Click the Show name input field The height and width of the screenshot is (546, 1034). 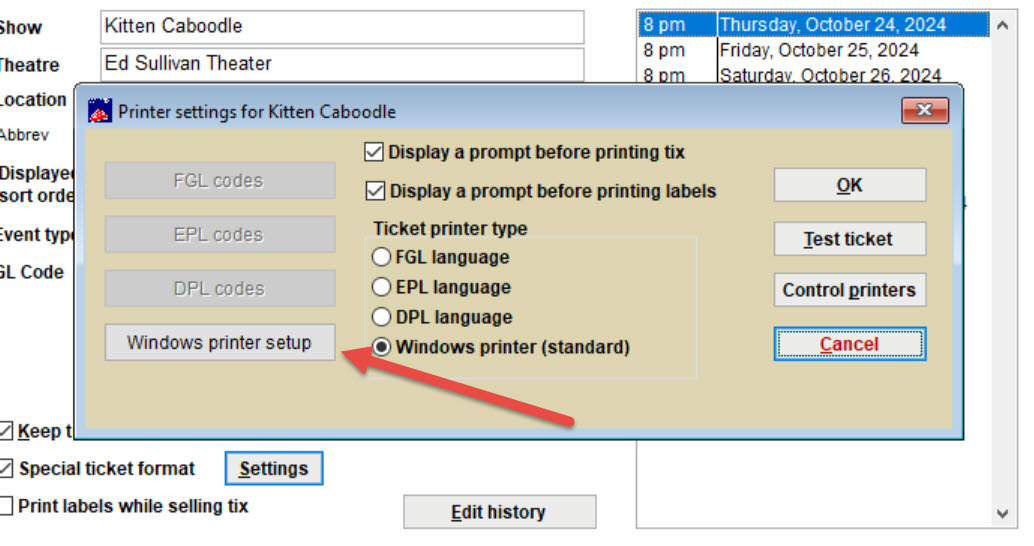click(342, 26)
